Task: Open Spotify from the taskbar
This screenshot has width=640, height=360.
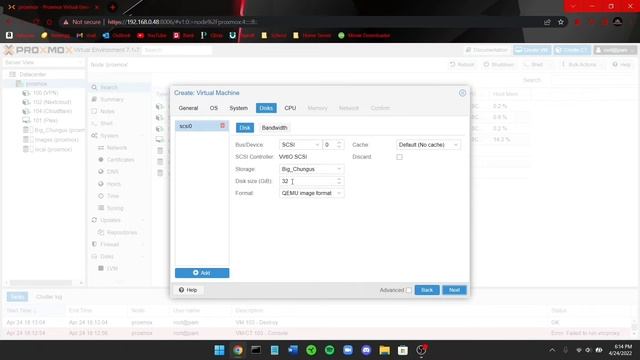Action: (329, 350)
